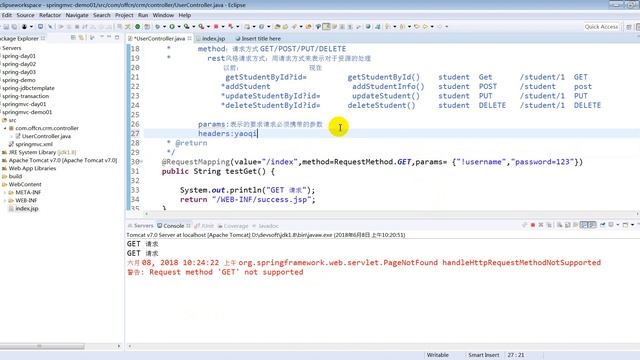Click Package Explorer scroll right arrow

click(119, 346)
